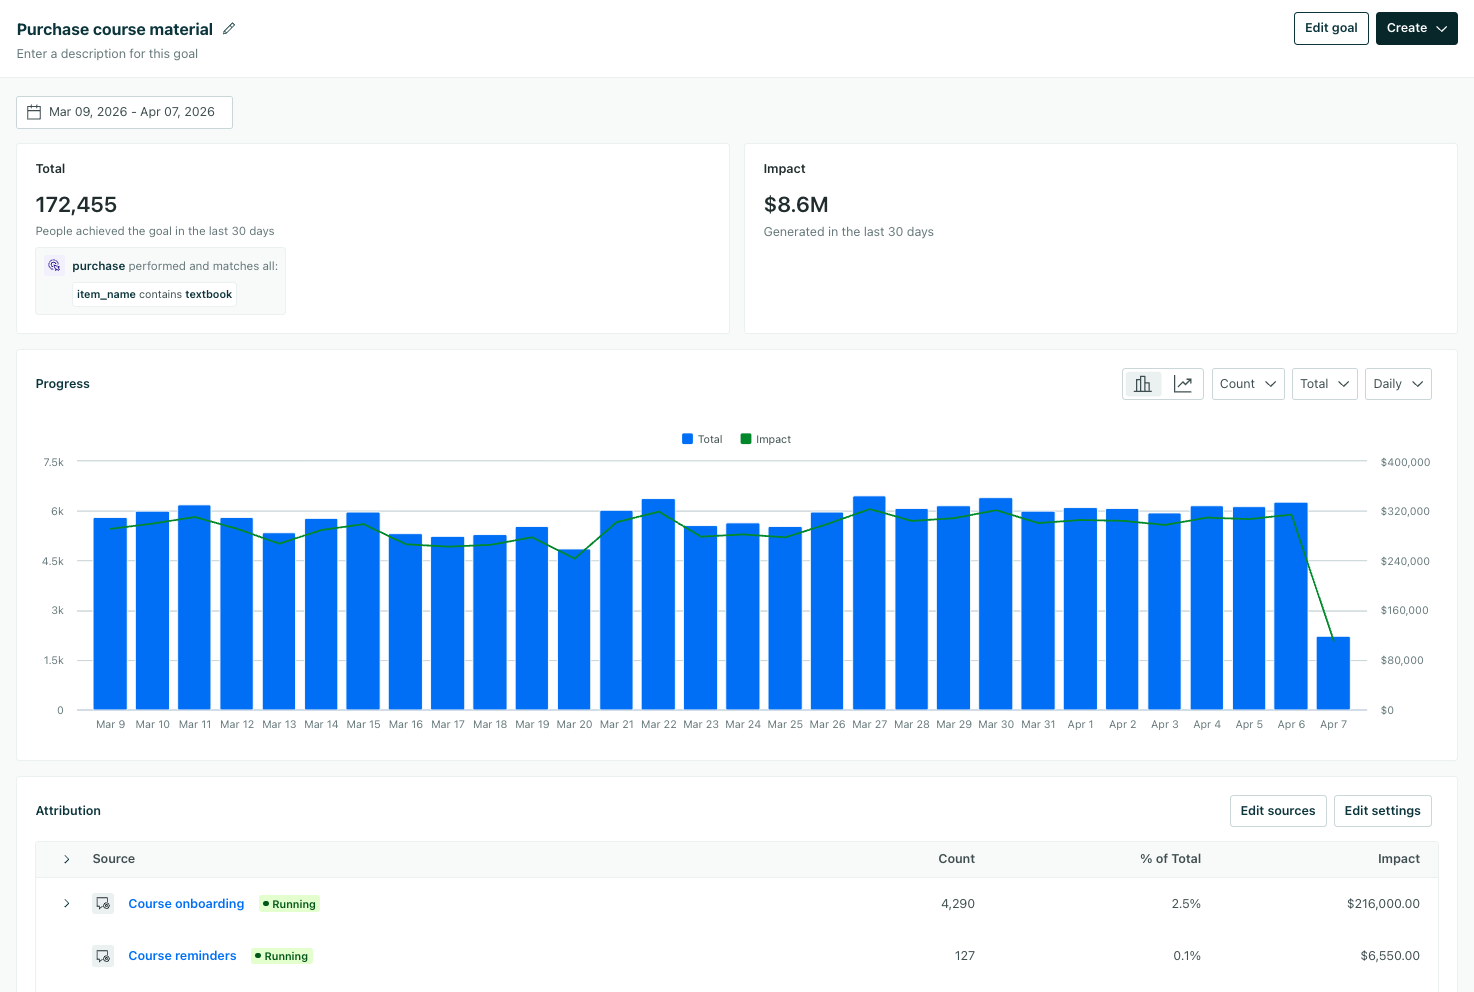
Task: Open the calendar icon on the date range picker
Action: (x=35, y=112)
